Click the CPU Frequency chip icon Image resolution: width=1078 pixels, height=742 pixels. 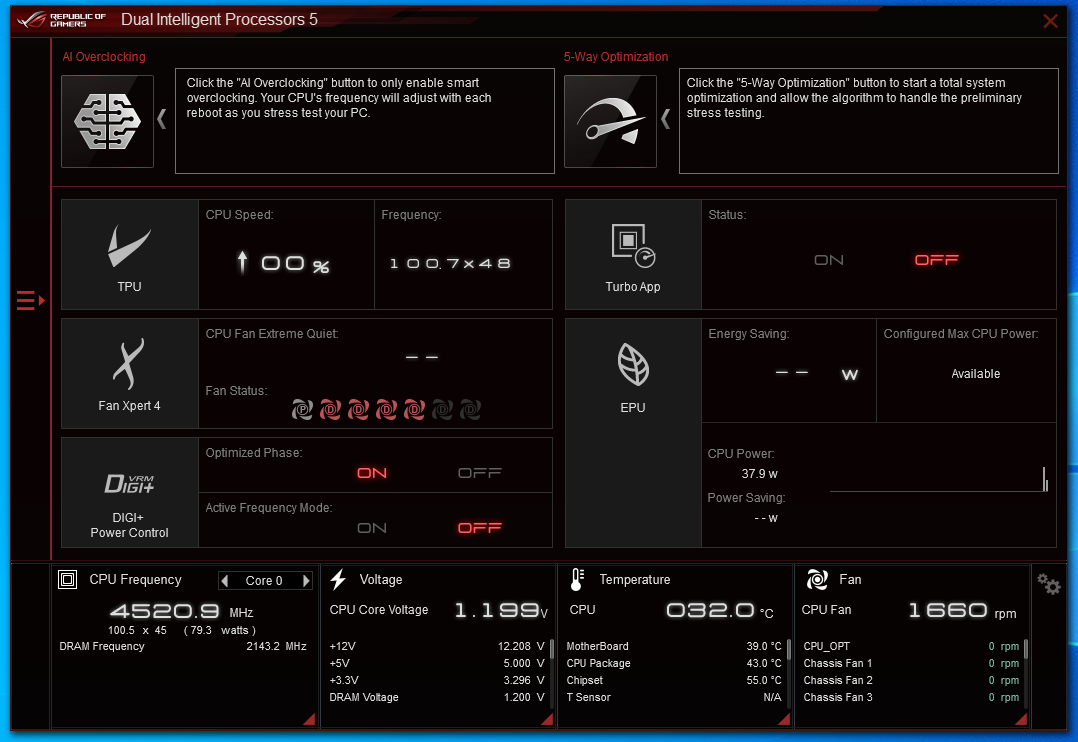coord(67,580)
